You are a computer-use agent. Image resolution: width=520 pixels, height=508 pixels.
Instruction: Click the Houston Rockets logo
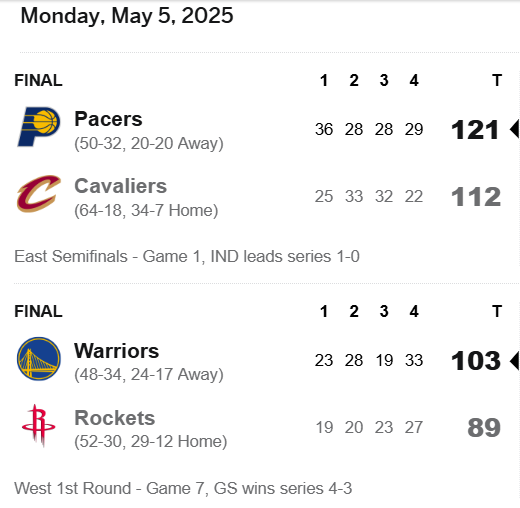click(x=39, y=425)
